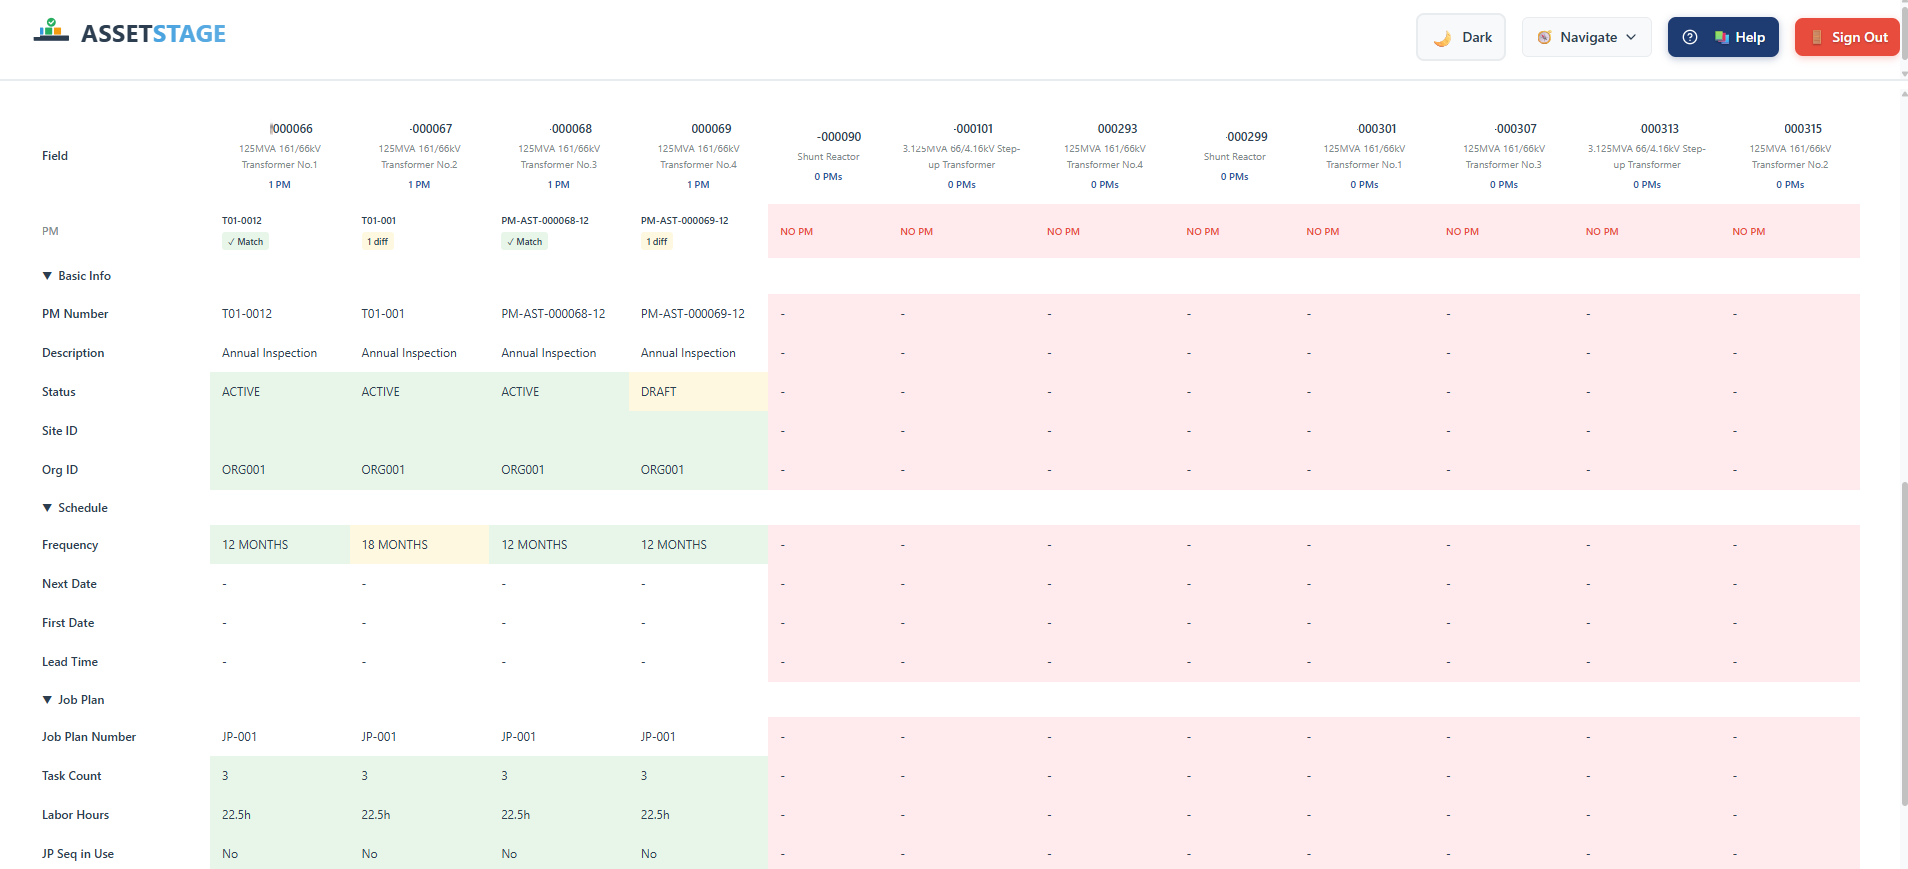Click the question mark Help icon
Viewport: 1908px width, 869px height.
(1690, 38)
